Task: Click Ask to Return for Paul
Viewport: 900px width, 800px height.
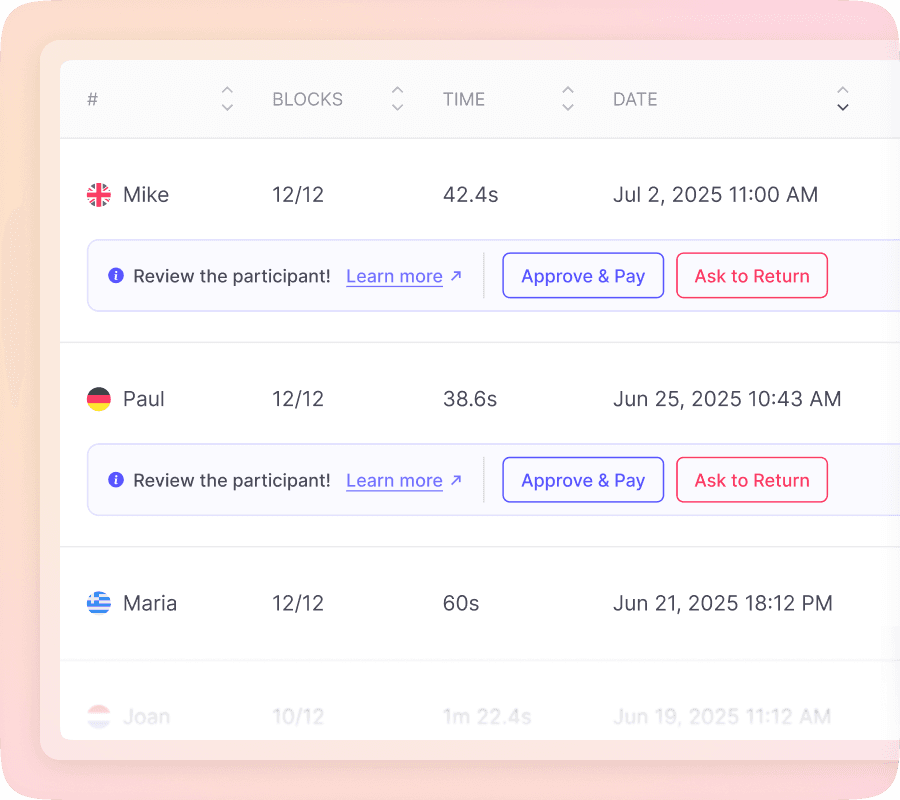Action: click(x=752, y=479)
